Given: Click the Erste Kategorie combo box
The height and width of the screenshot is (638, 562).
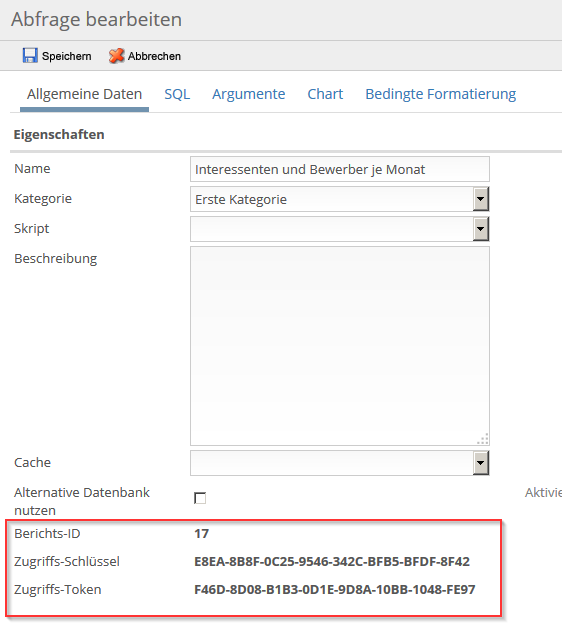Looking at the screenshot, I should point(340,199).
